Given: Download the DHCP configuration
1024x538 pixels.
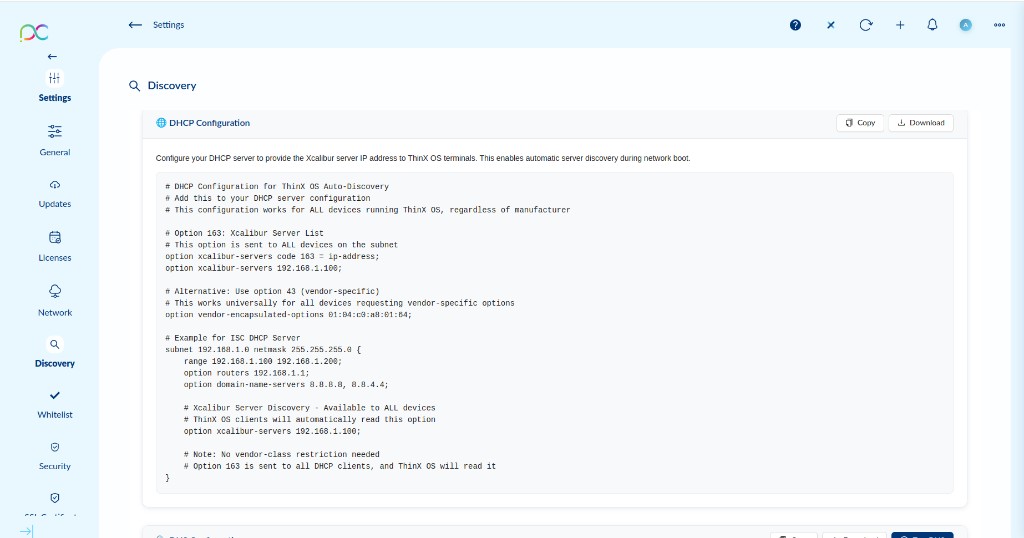Looking at the screenshot, I should point(921,123).
